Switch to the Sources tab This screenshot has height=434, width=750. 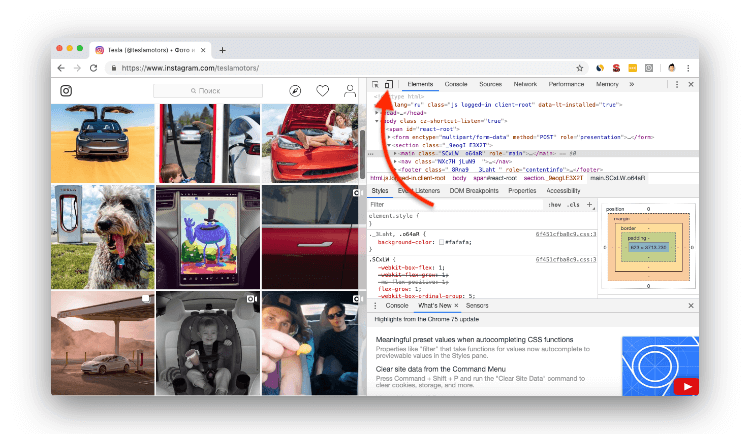490,84
